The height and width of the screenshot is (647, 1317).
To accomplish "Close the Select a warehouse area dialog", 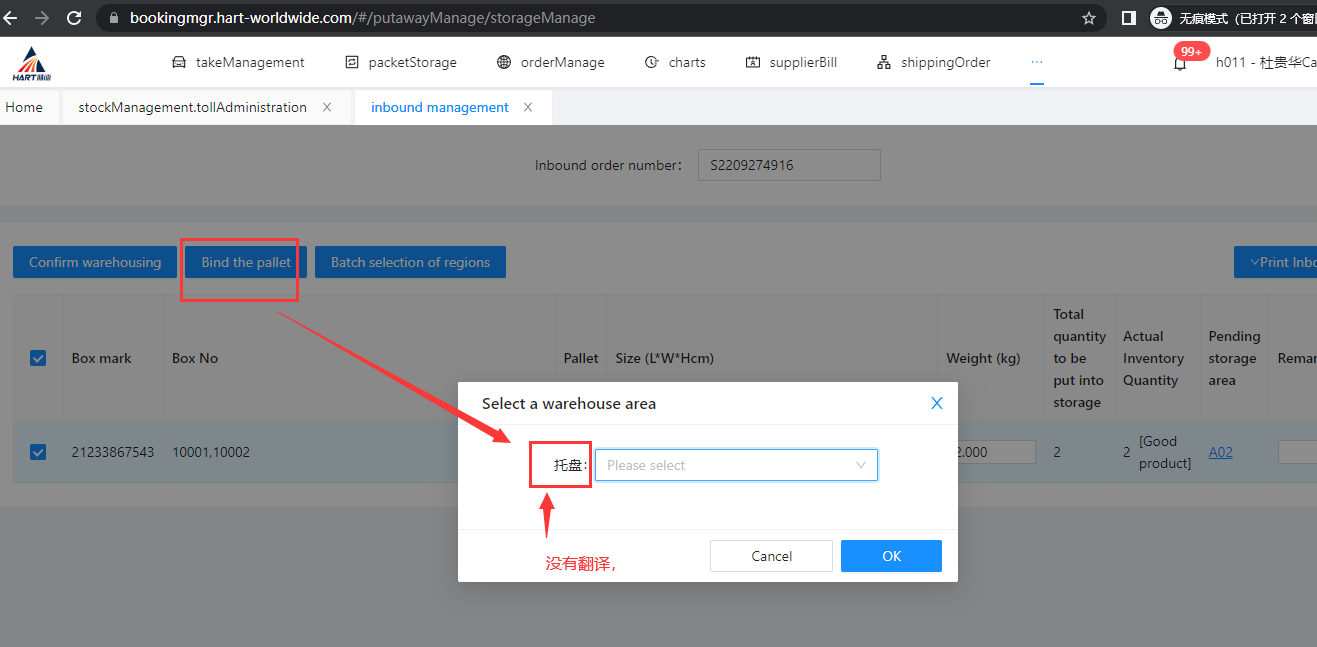I will (x=937, y=403).
